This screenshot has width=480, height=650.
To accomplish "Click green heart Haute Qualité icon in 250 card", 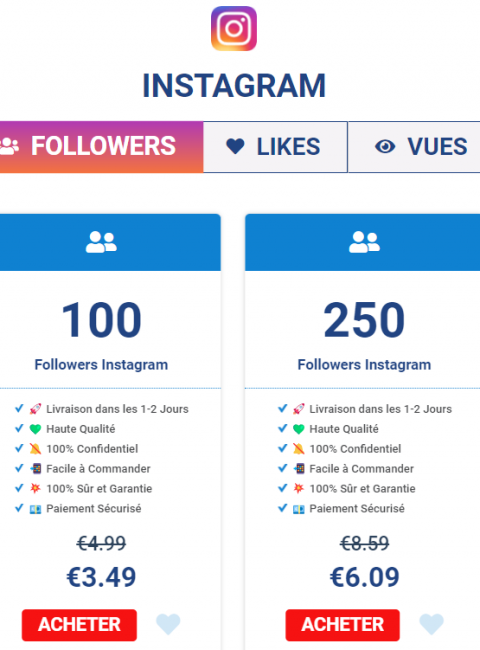I will tap(298, 429).
